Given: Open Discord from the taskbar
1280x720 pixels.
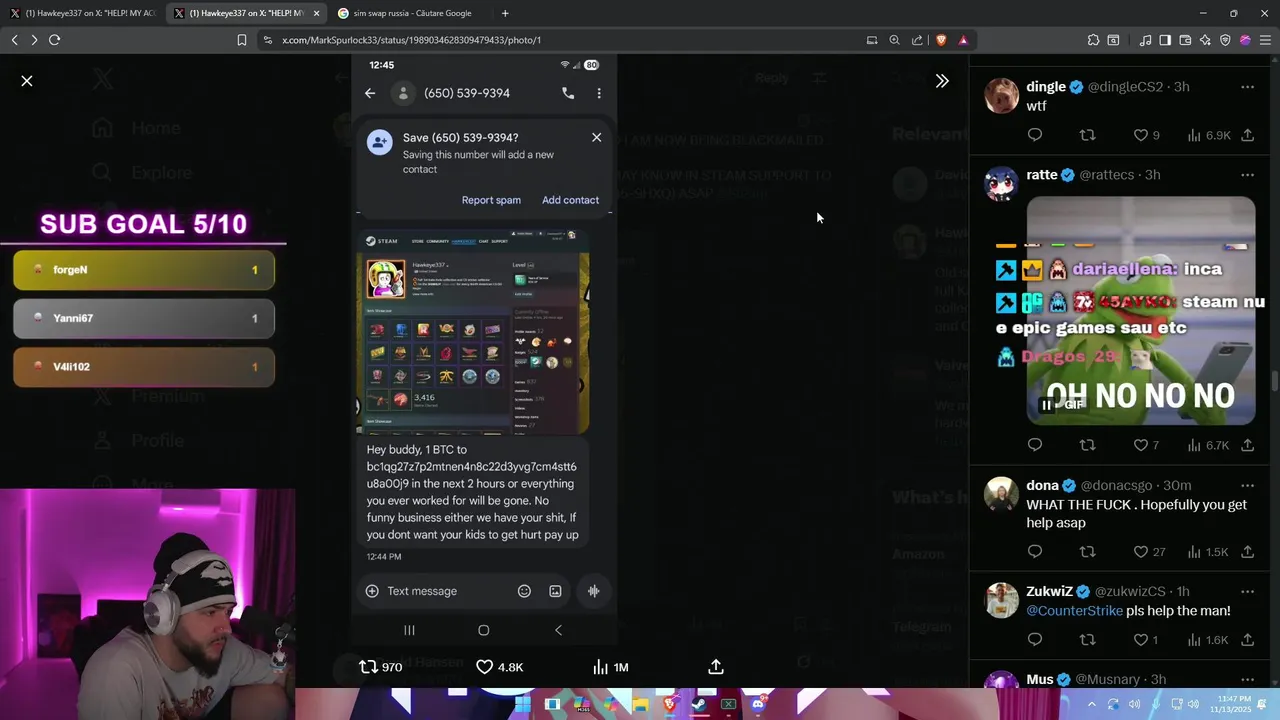Looking at the screenshot, I should [757, 704].
